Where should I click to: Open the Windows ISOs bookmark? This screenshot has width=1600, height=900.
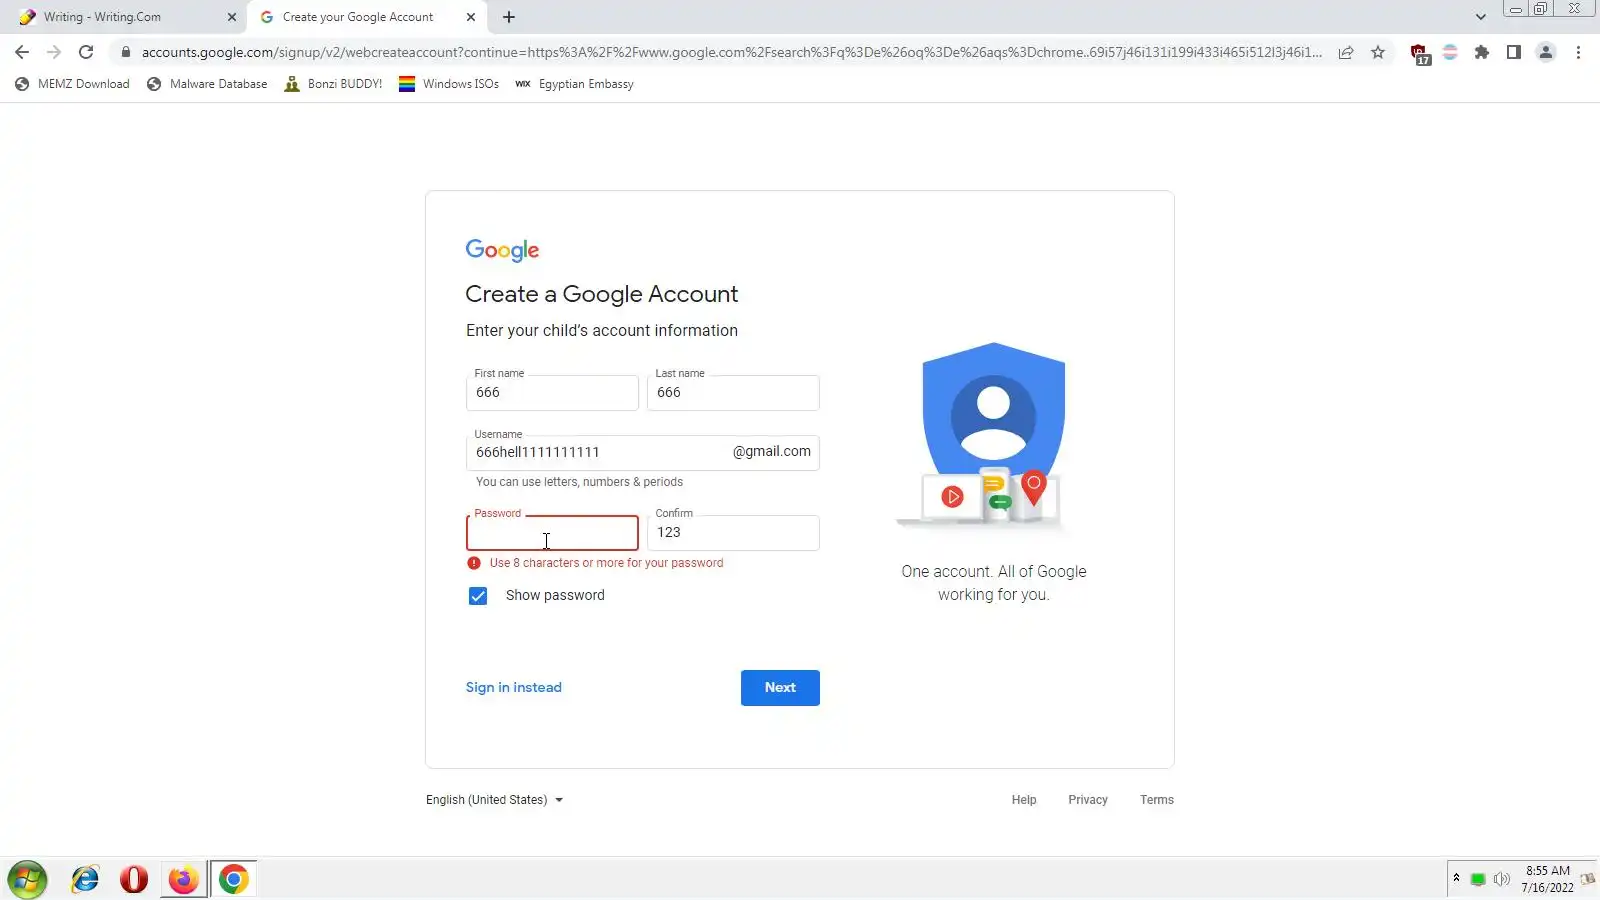[449, 84]
